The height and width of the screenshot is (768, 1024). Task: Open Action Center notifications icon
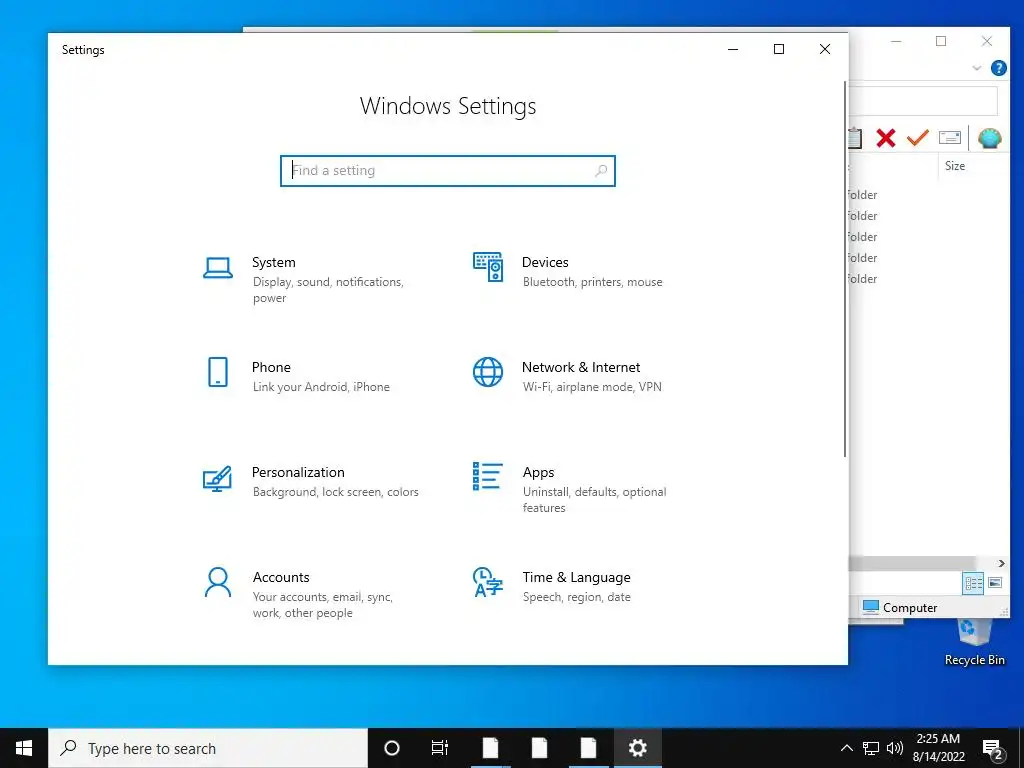(993, 748)
